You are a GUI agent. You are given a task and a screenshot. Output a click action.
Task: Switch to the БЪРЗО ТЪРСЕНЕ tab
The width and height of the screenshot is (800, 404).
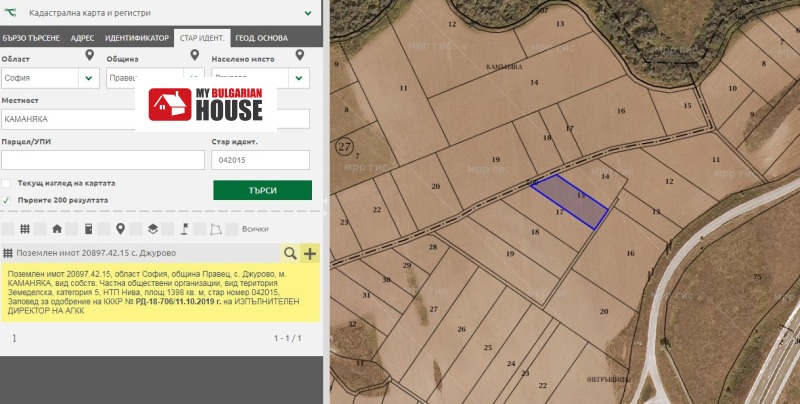[x=32, y=38]
